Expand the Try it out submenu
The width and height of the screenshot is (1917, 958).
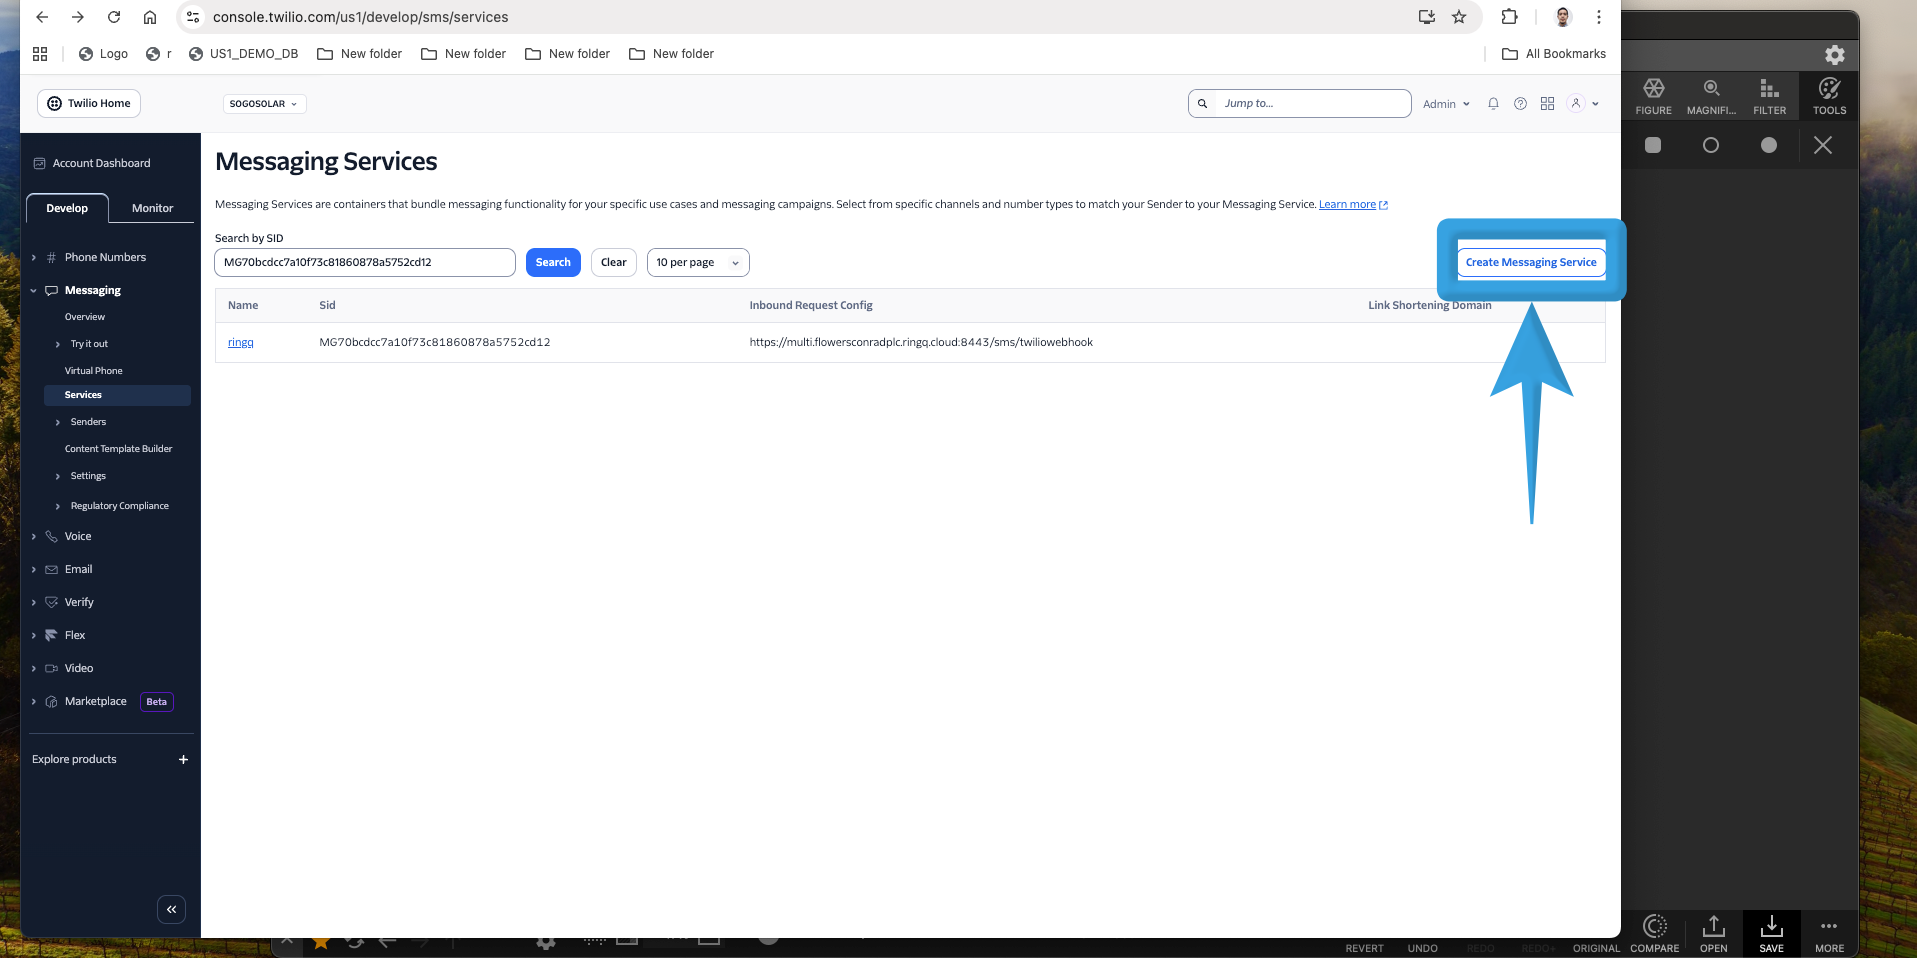(58, 344)
